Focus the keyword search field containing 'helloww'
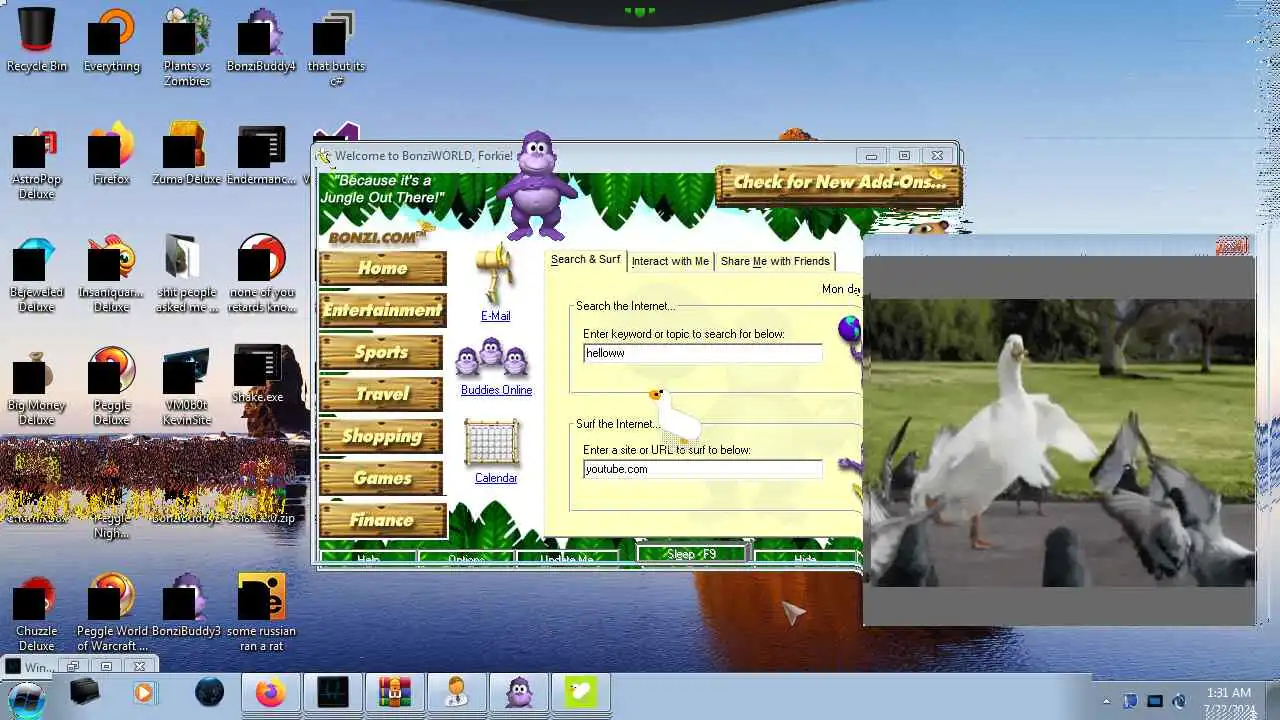 [x=702, y=353]
